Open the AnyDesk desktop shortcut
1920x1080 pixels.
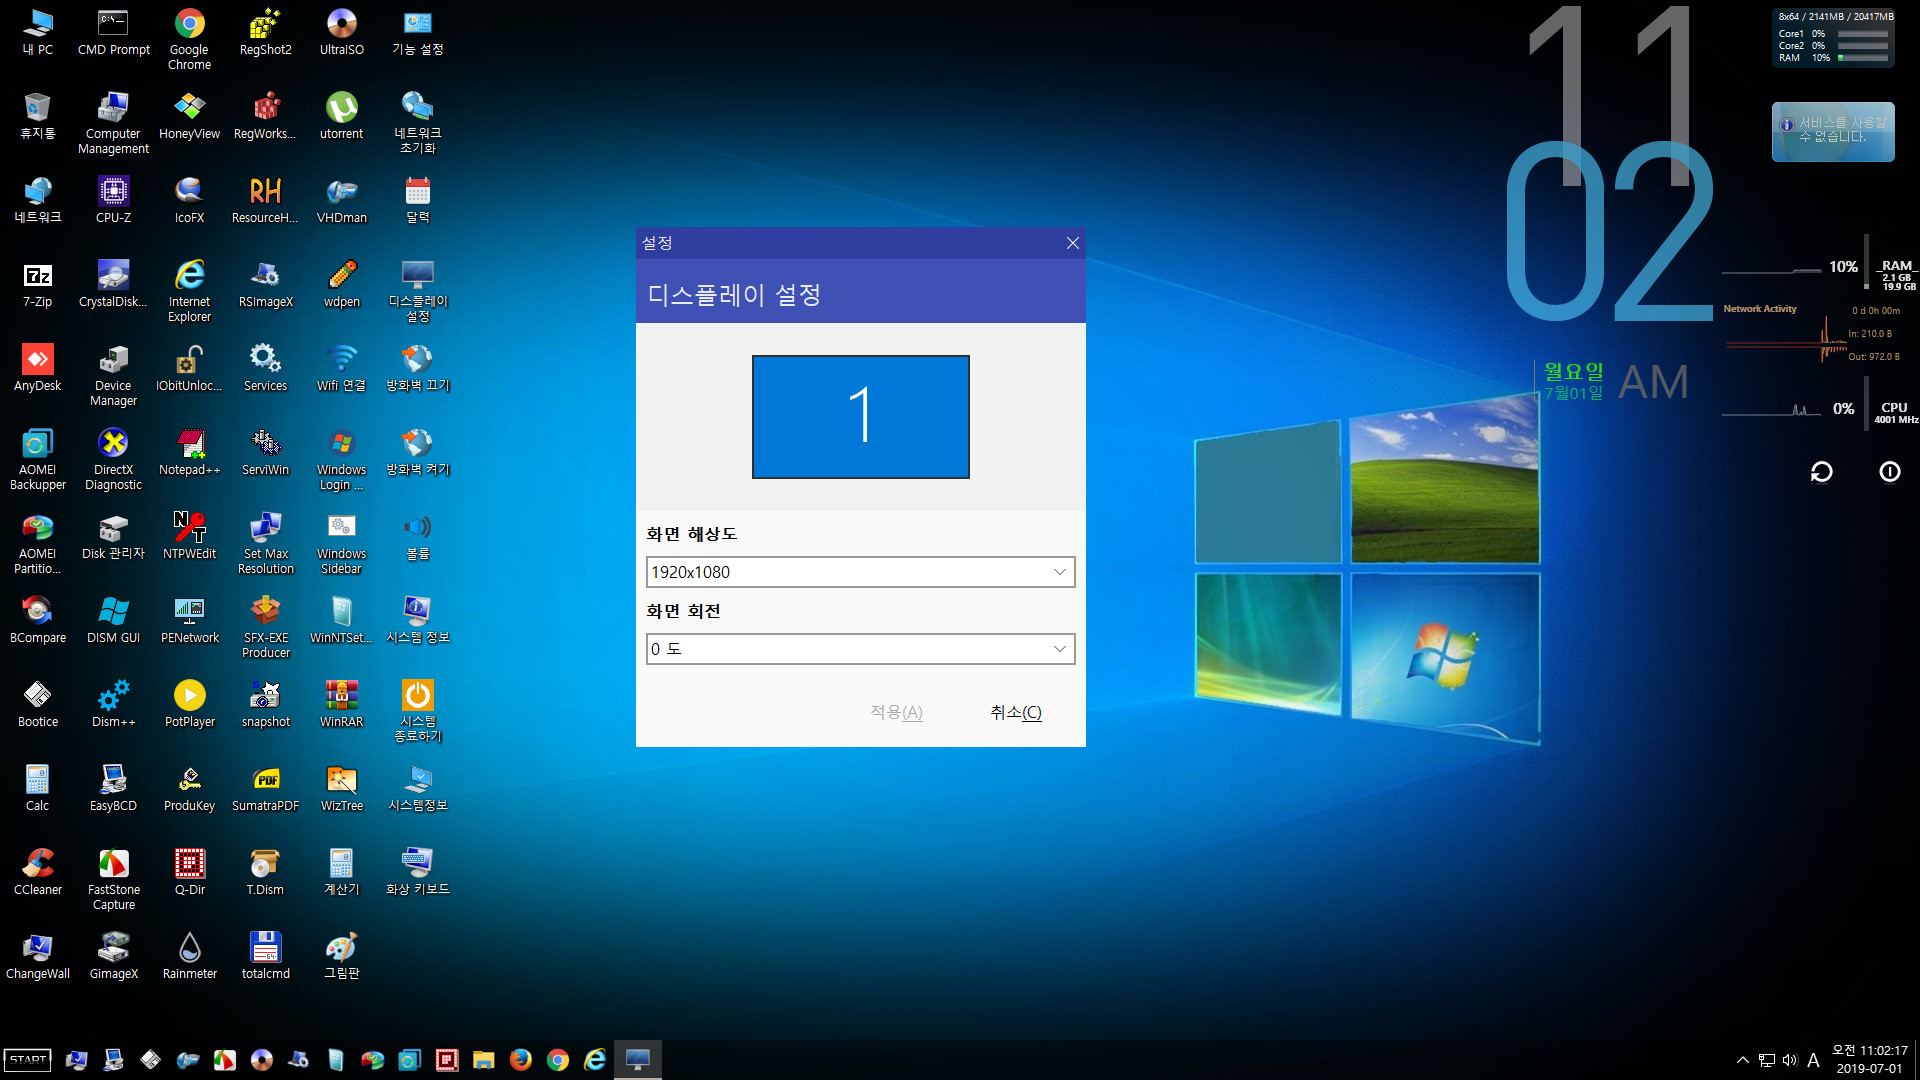[x=38, y=369]
